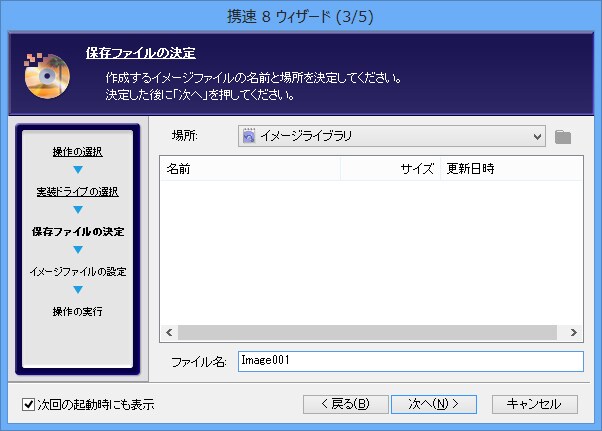Select the 保存ファイルの決定 step in the sidebar
The height and width of the screenshot is (431, 602).
click(78, 231)
